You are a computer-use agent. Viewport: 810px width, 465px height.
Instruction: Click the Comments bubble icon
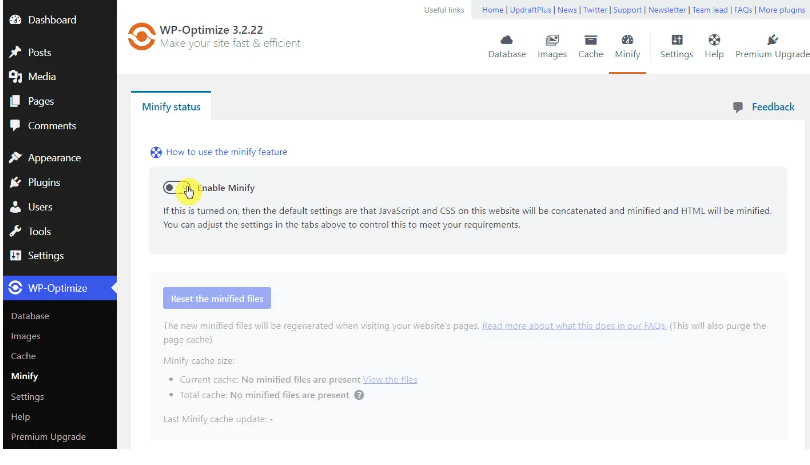point(15,126)
